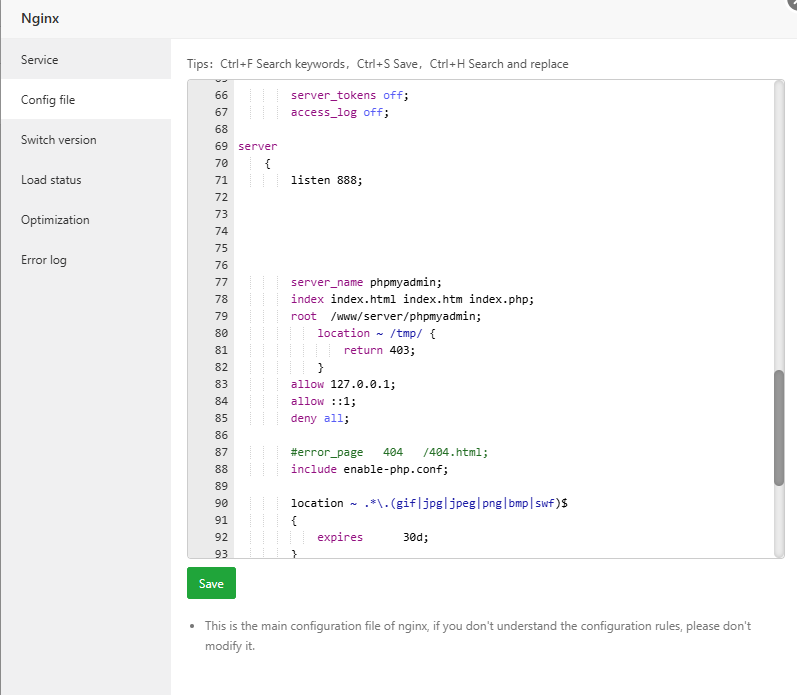Click the editor's vertical scrollbar thumb

(x=779, y=428)
